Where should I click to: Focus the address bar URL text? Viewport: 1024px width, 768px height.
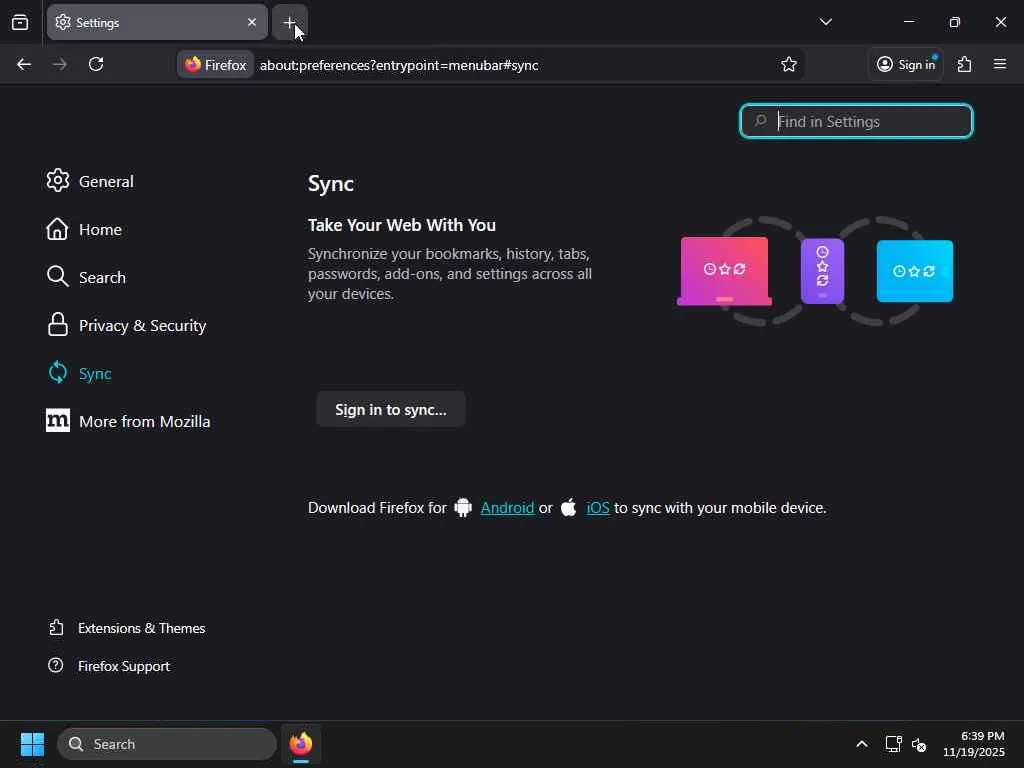click(x=399, y=65)
